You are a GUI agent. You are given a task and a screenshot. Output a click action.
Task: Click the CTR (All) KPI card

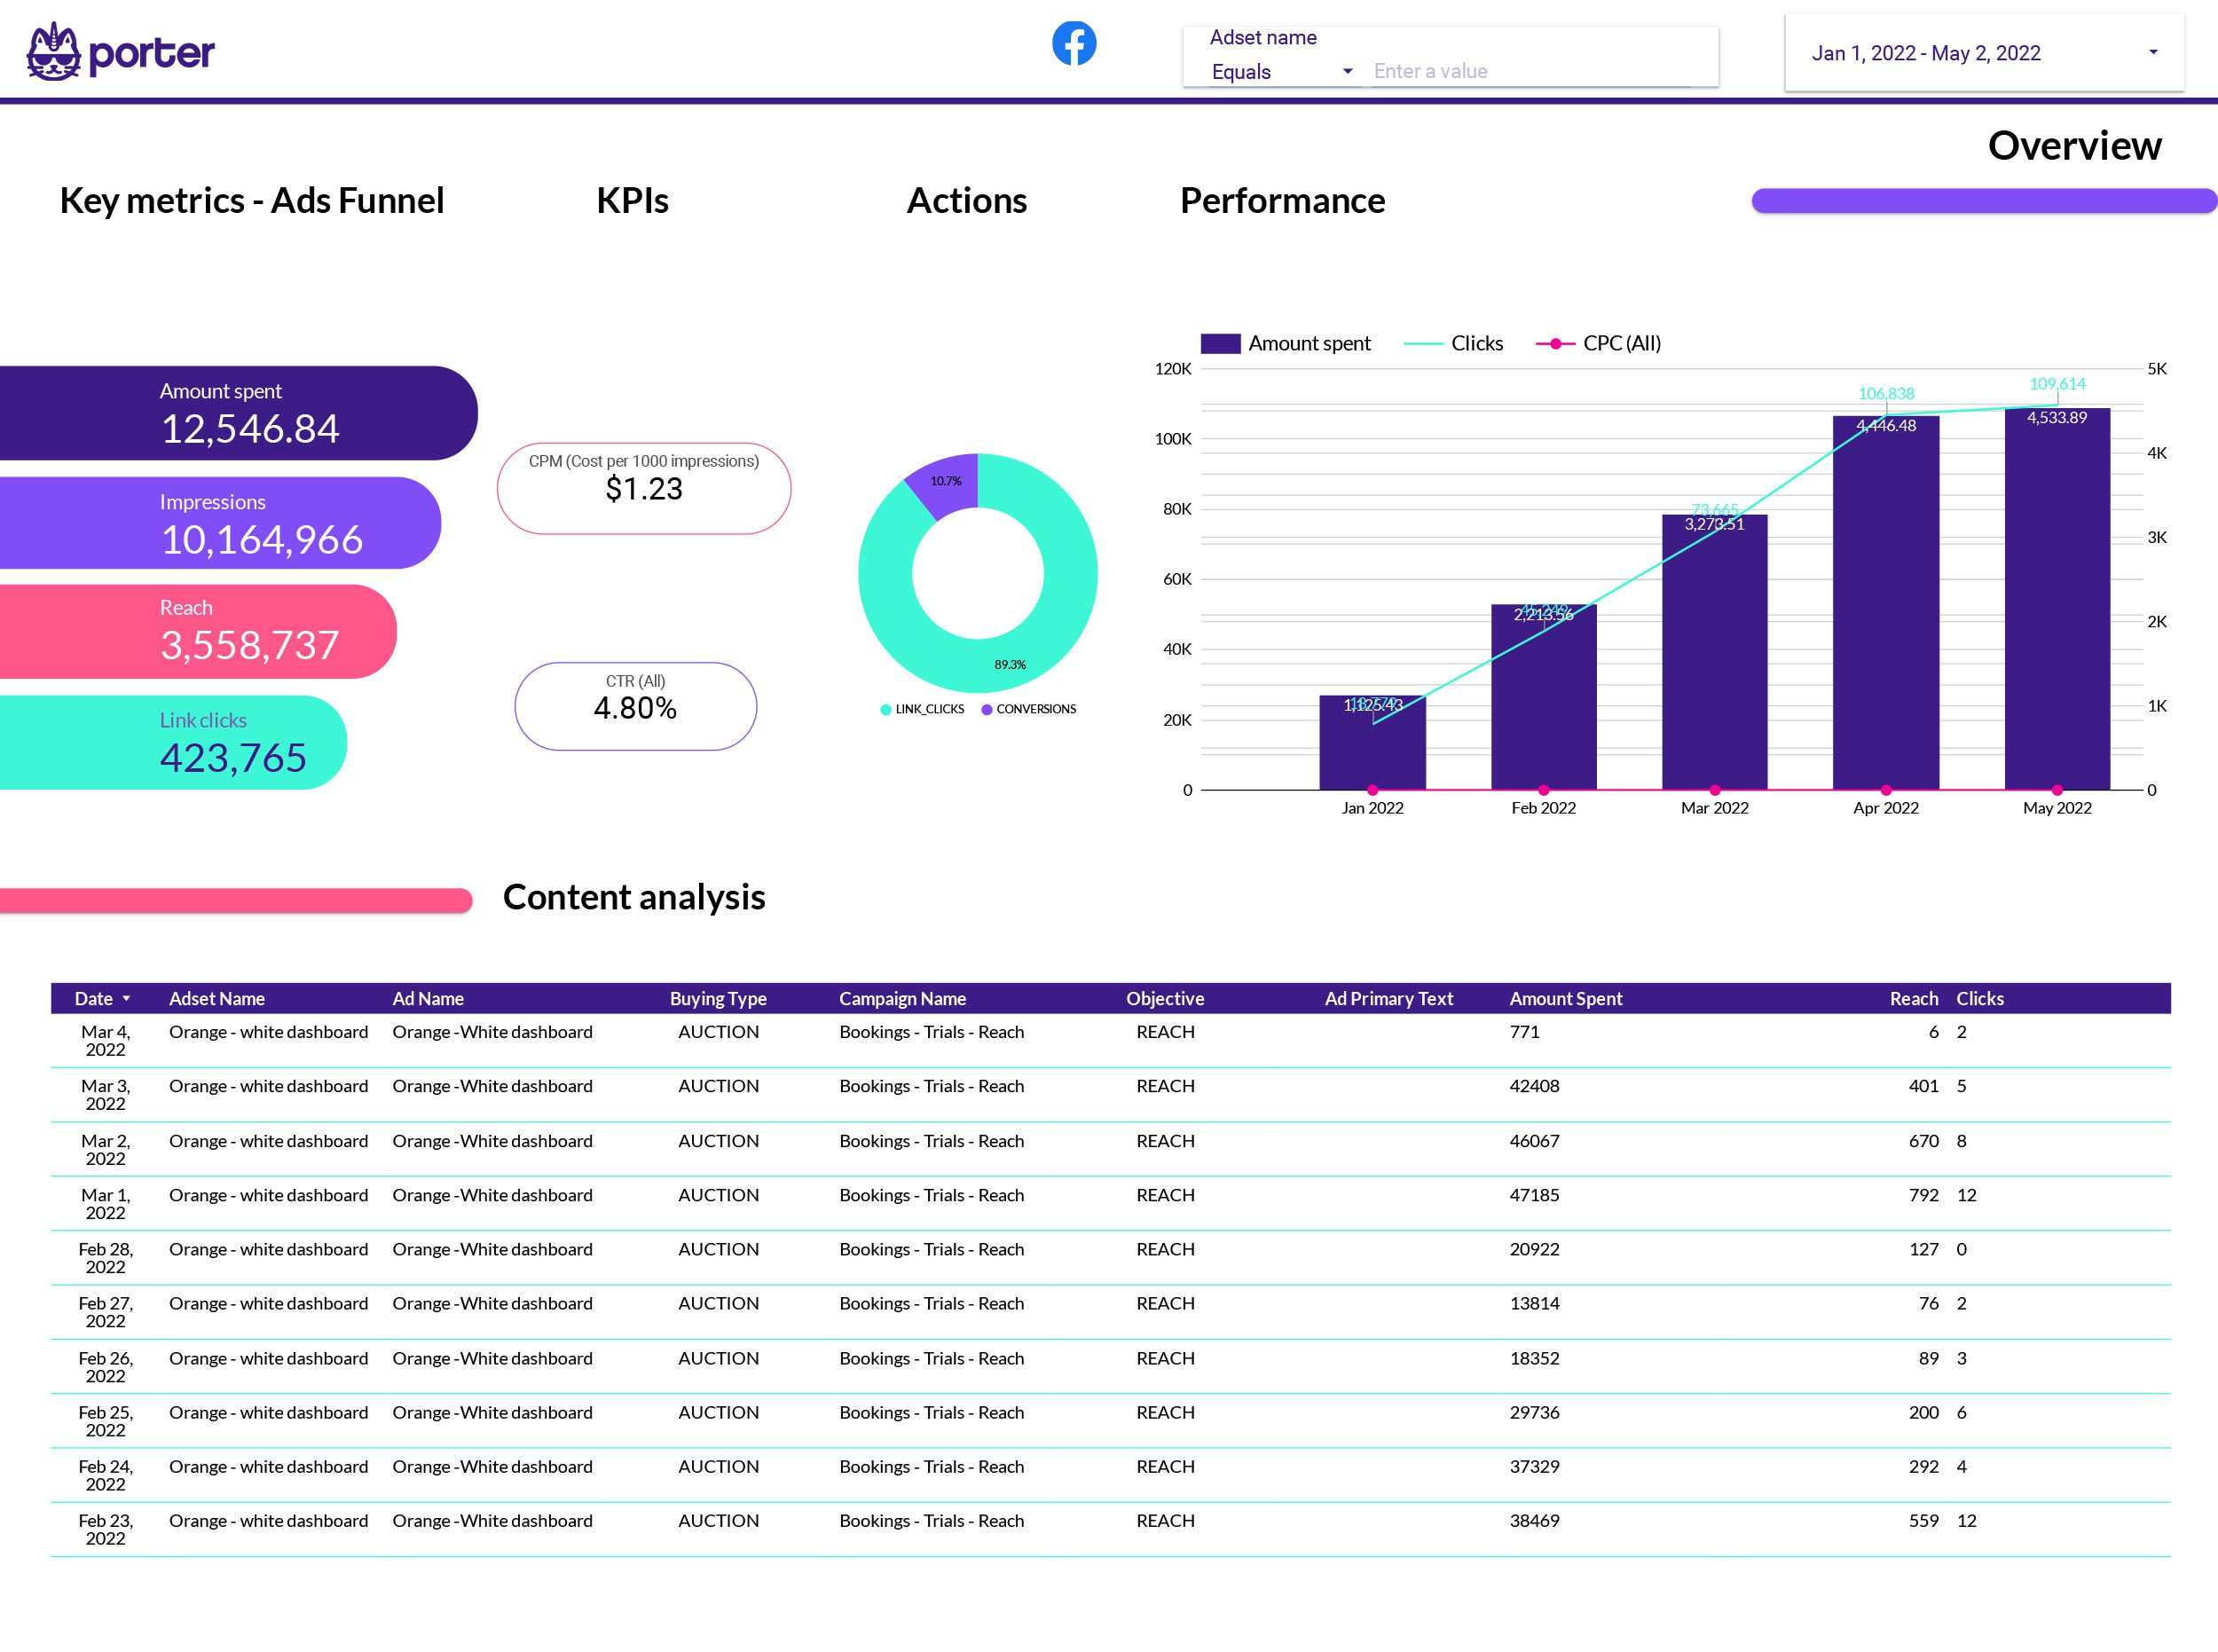[x=636, y=706]
